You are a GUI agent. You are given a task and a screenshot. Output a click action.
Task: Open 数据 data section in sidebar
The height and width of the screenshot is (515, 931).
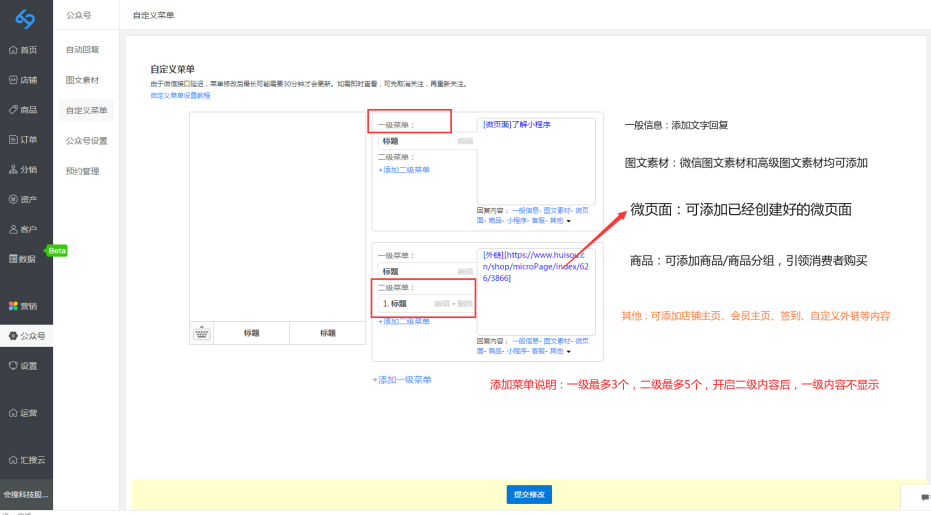point(23,259)
